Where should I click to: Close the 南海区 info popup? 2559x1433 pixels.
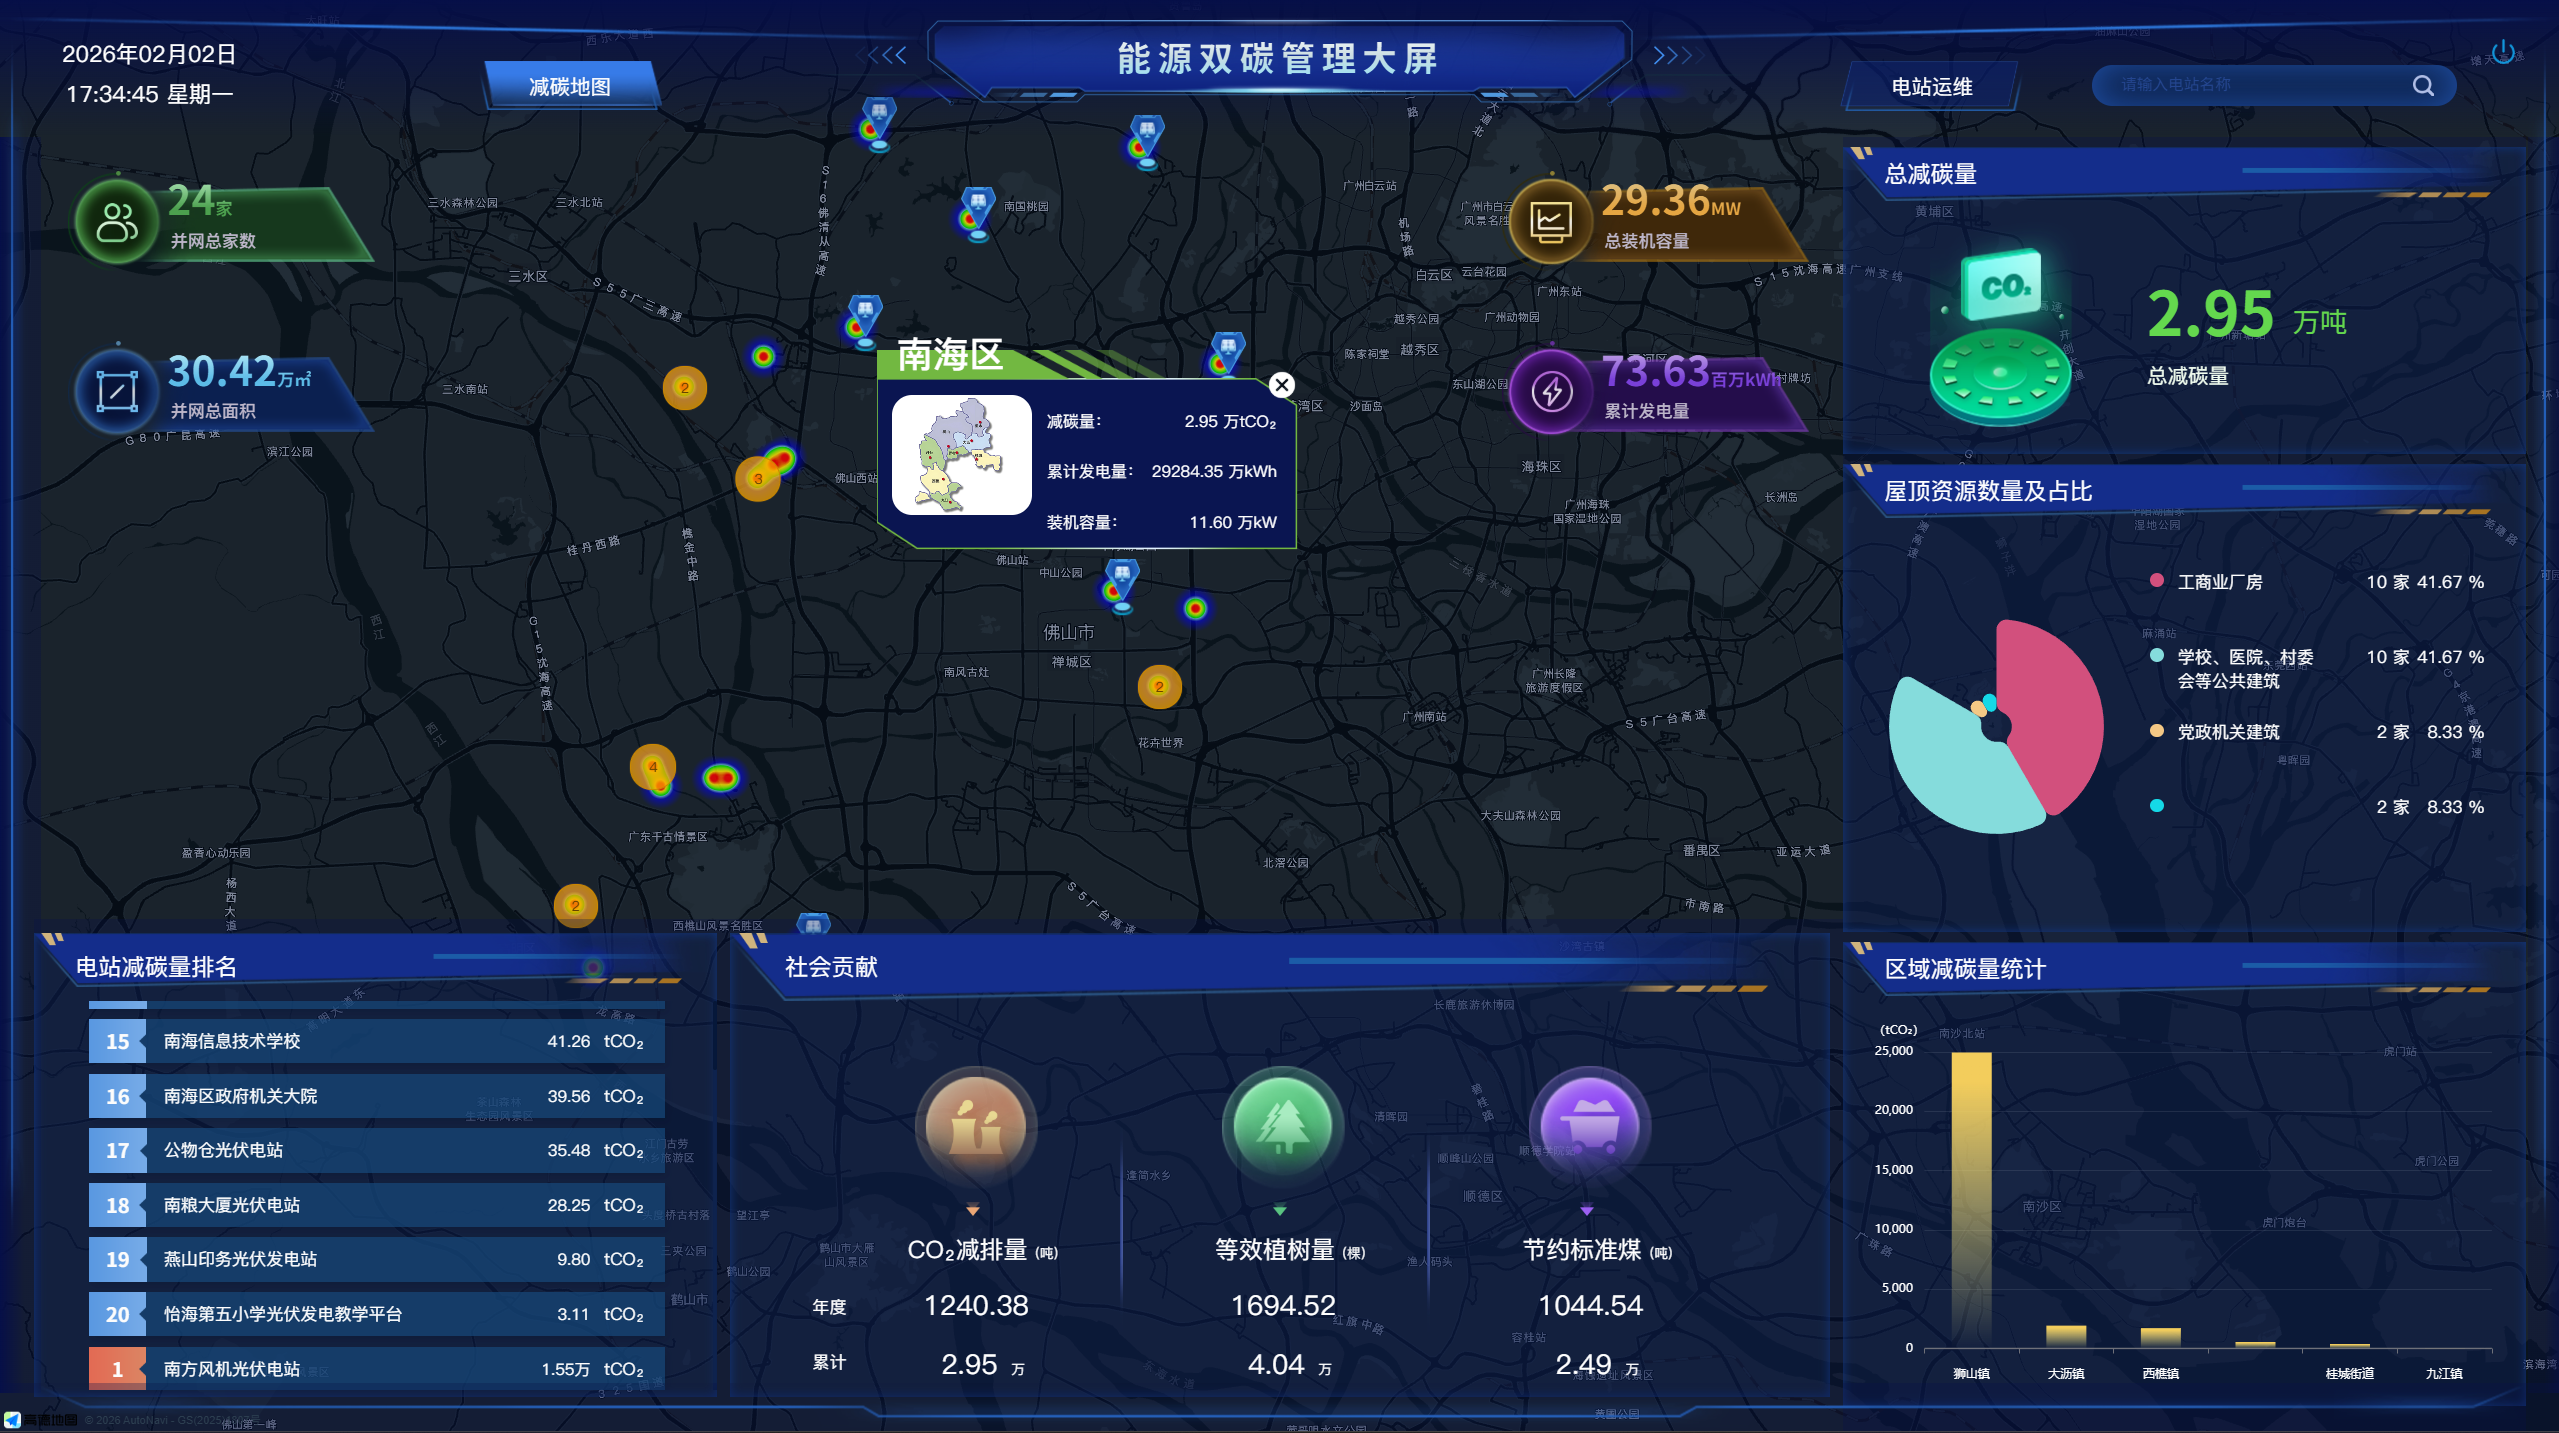(1281, 384)
